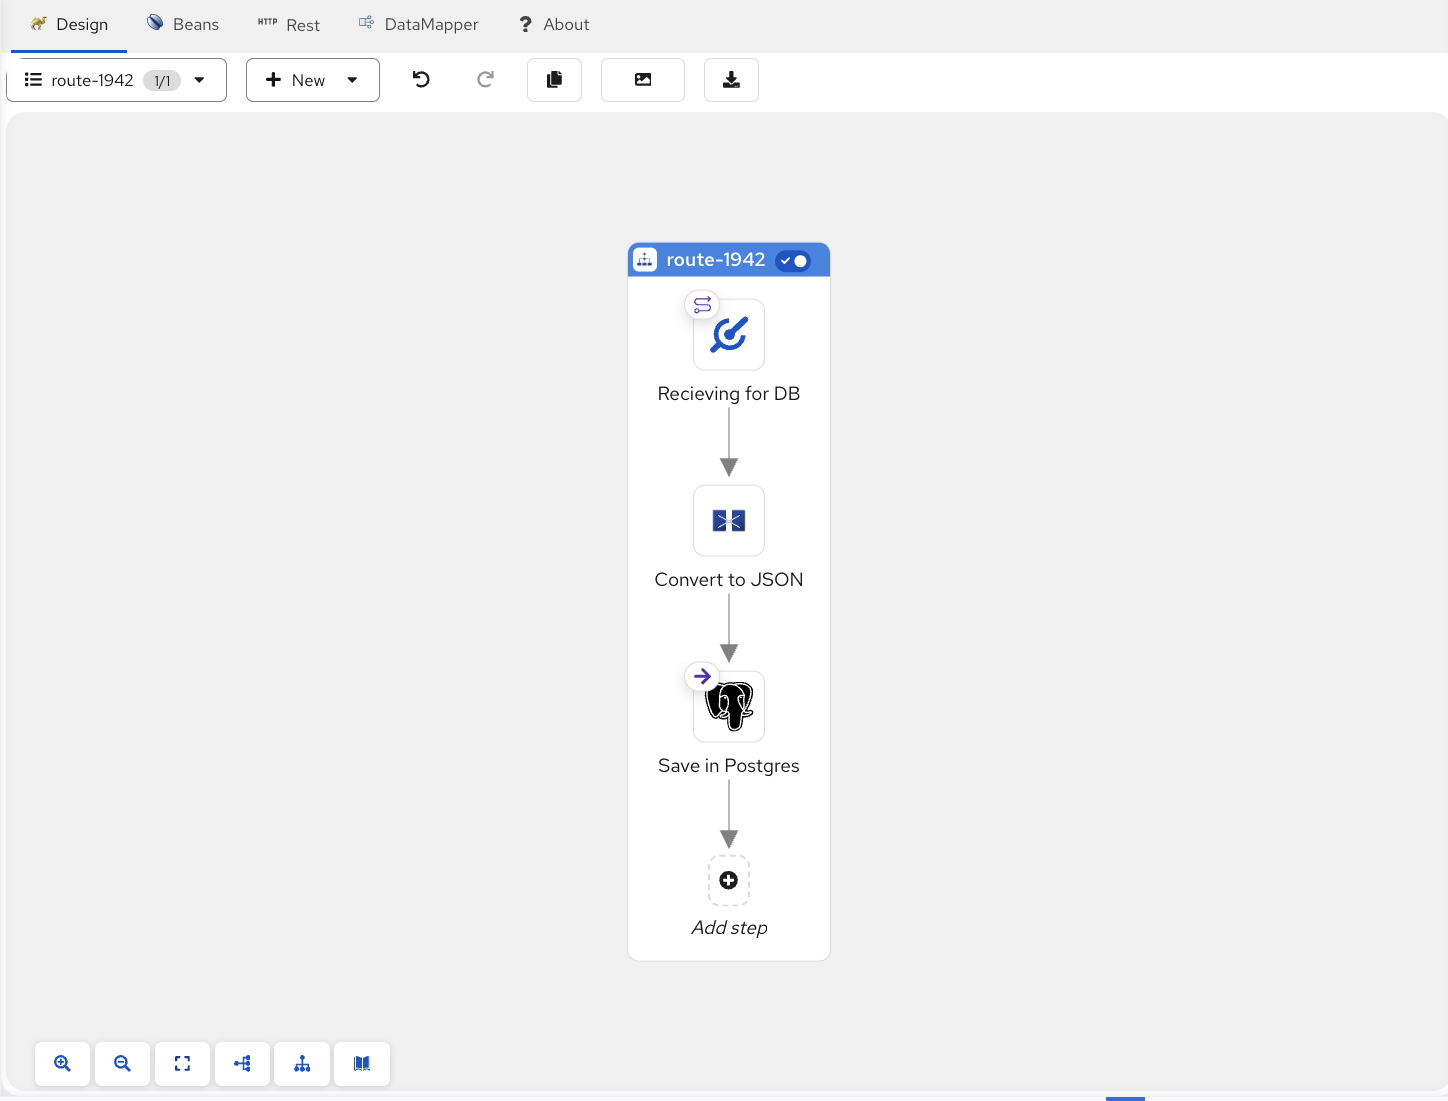Export the route as image
Screen dimensions: 1448x1101
(x=643, y=80)
